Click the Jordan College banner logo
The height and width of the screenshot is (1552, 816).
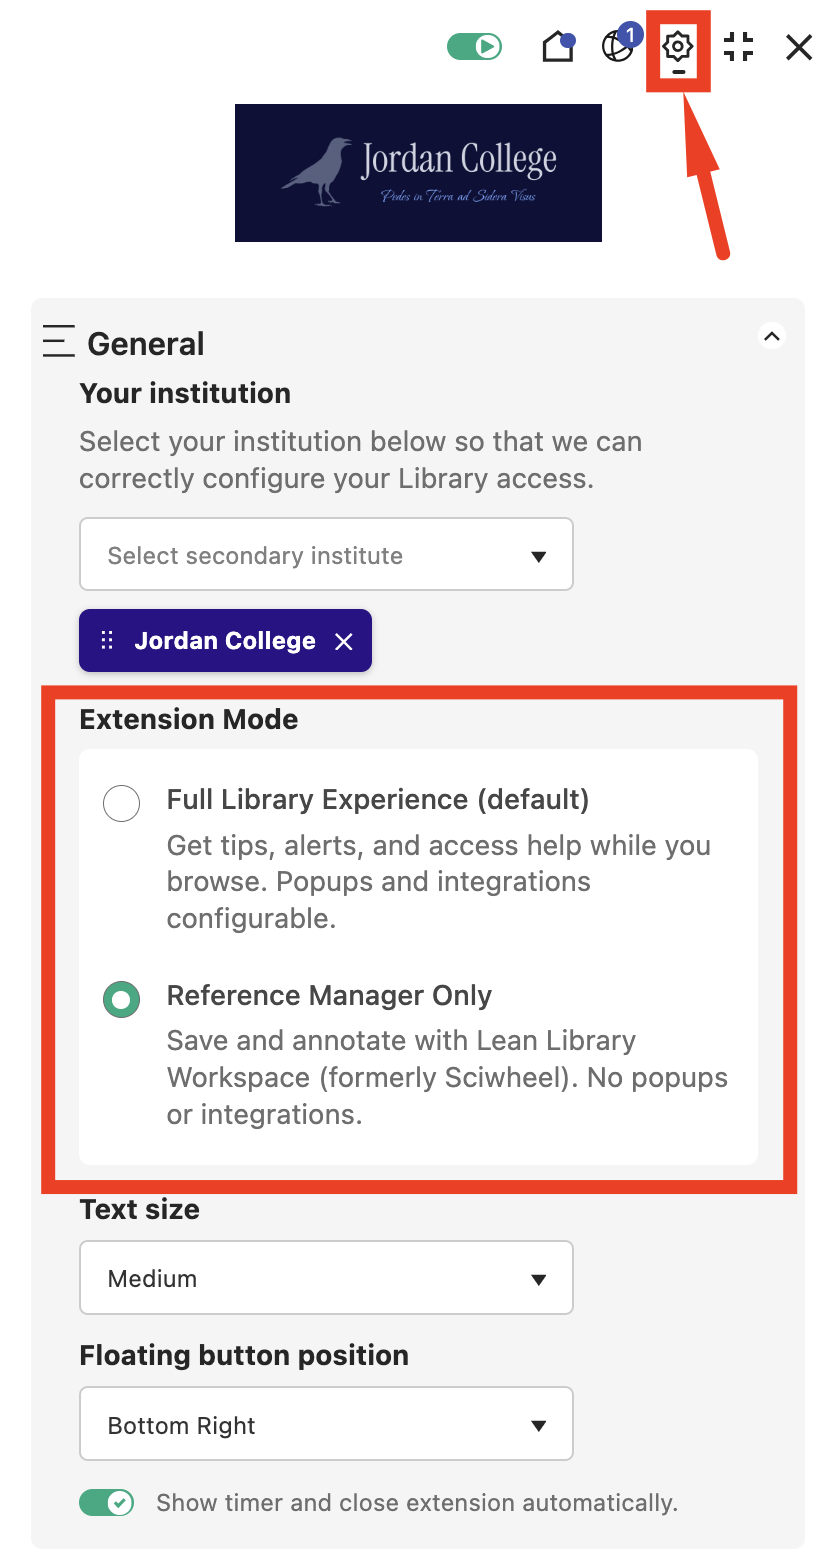pos(418,172)
